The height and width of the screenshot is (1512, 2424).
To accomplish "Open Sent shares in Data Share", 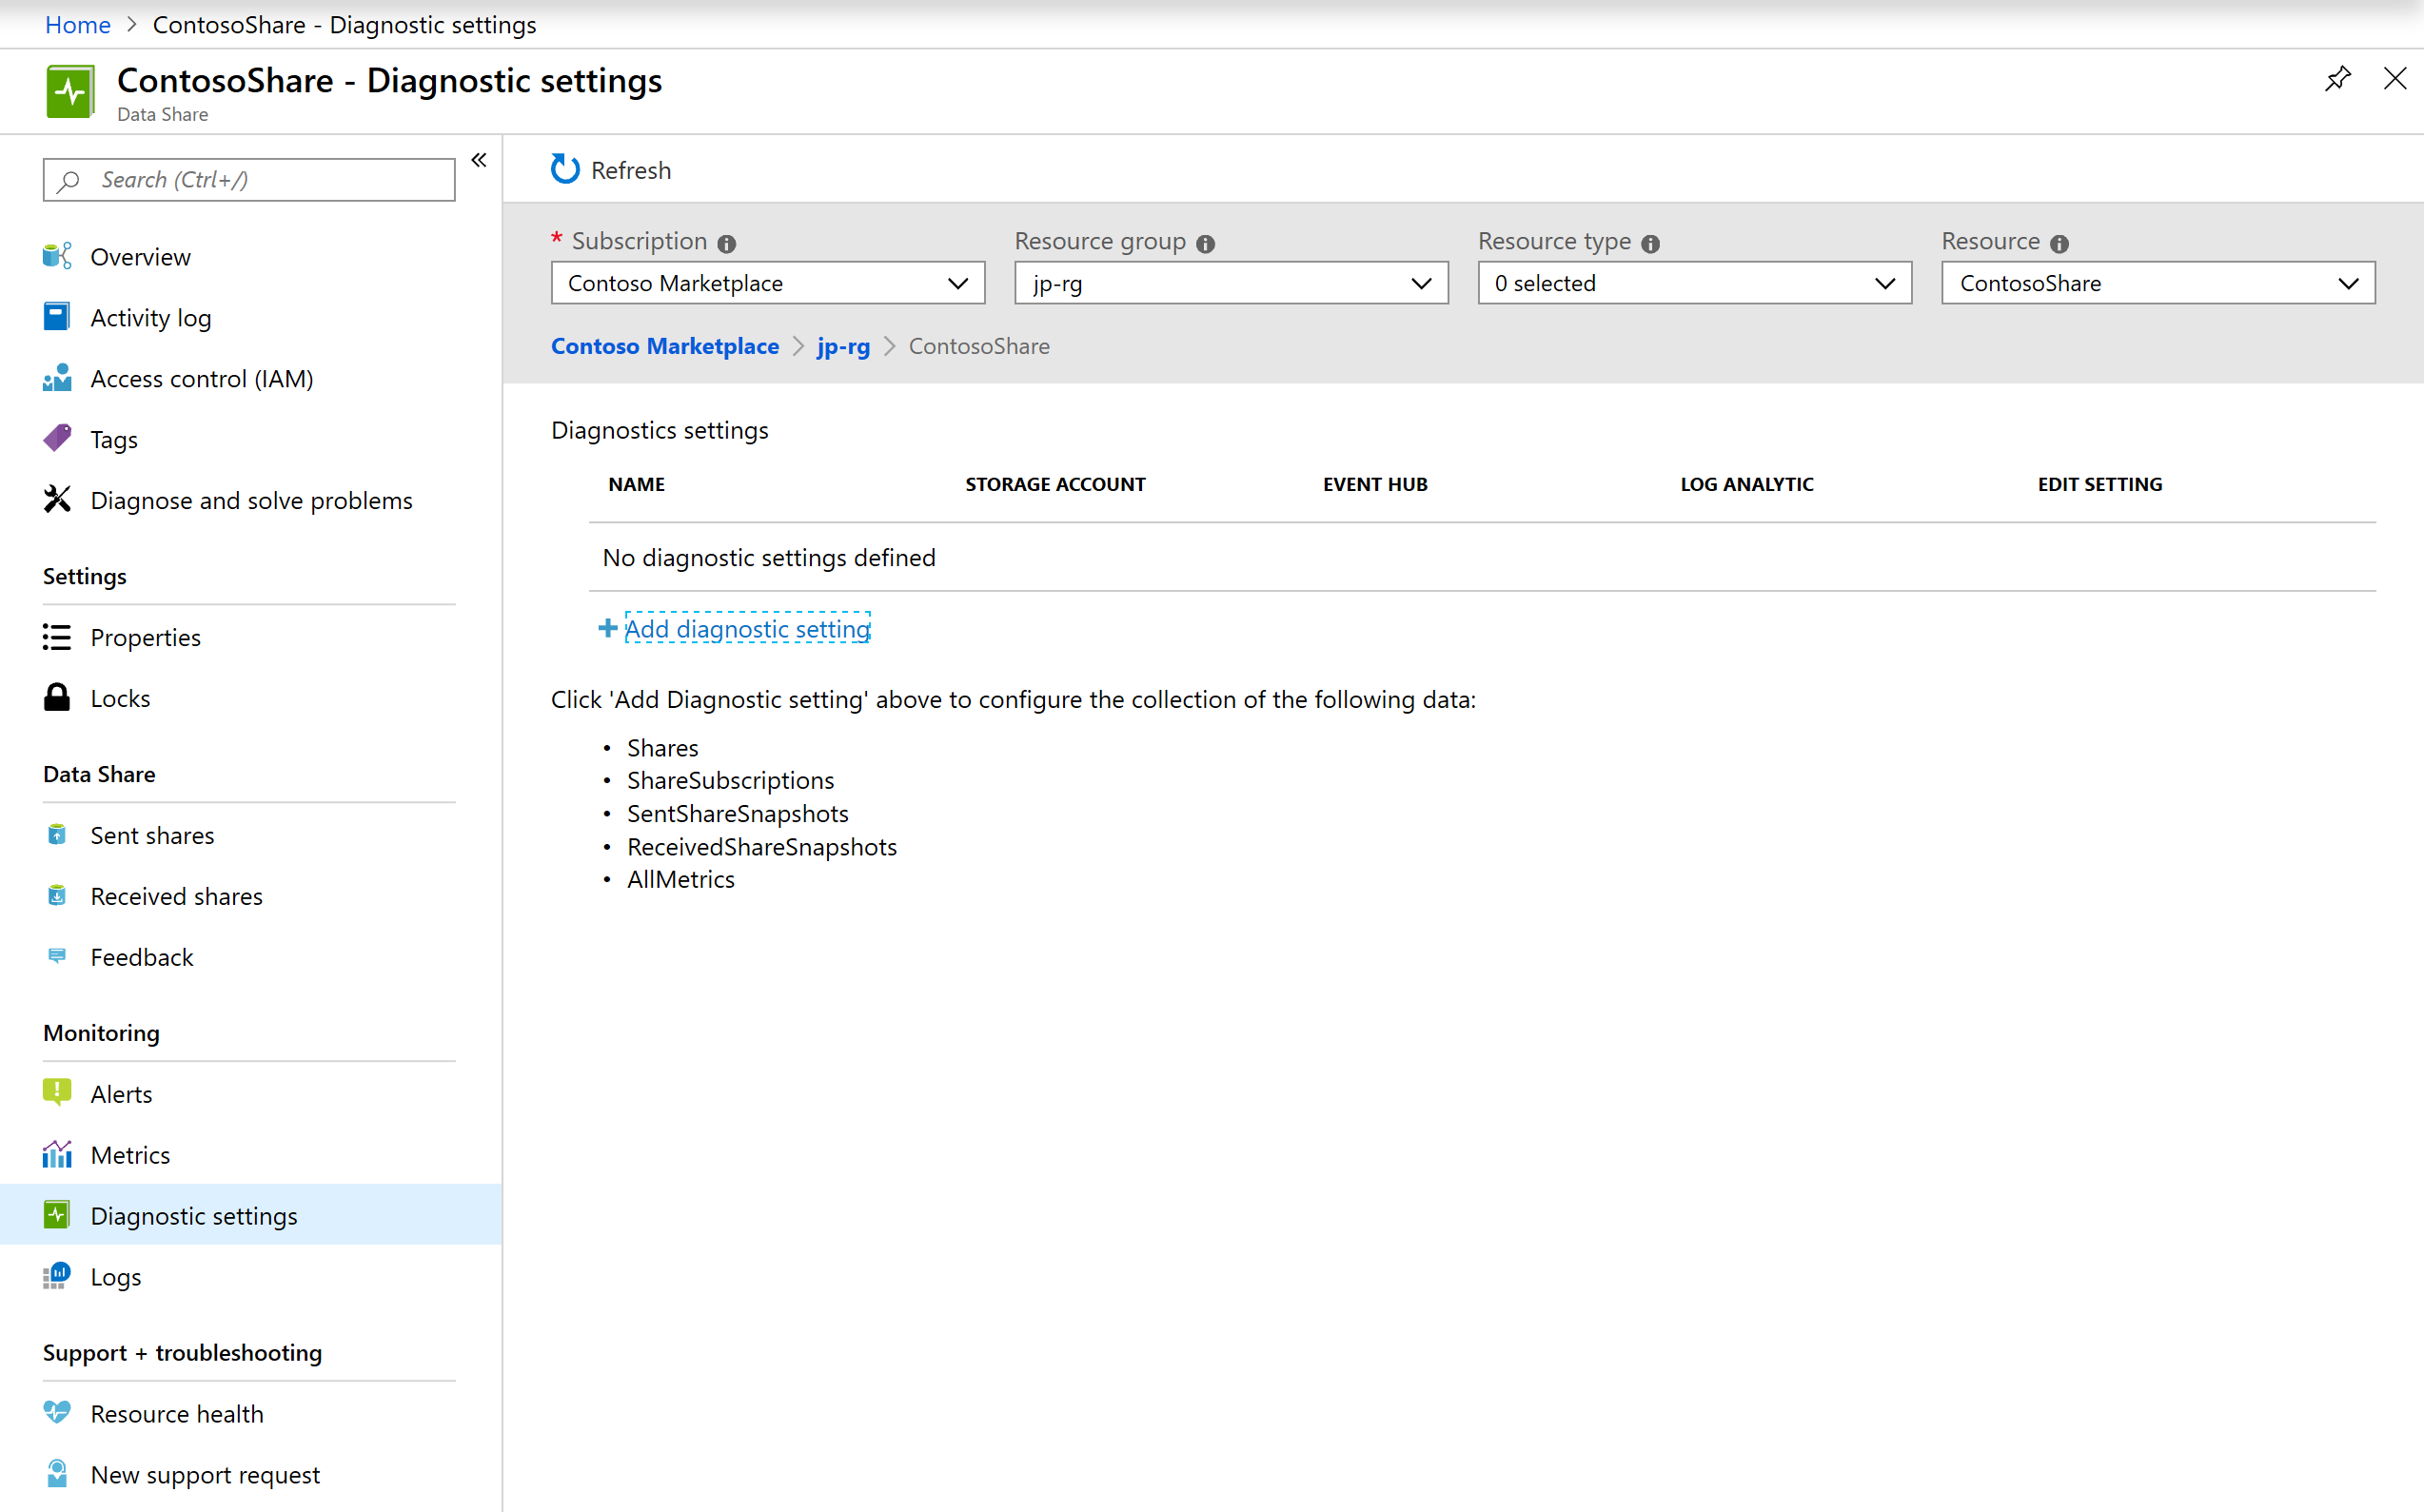I will pos(153,835).
